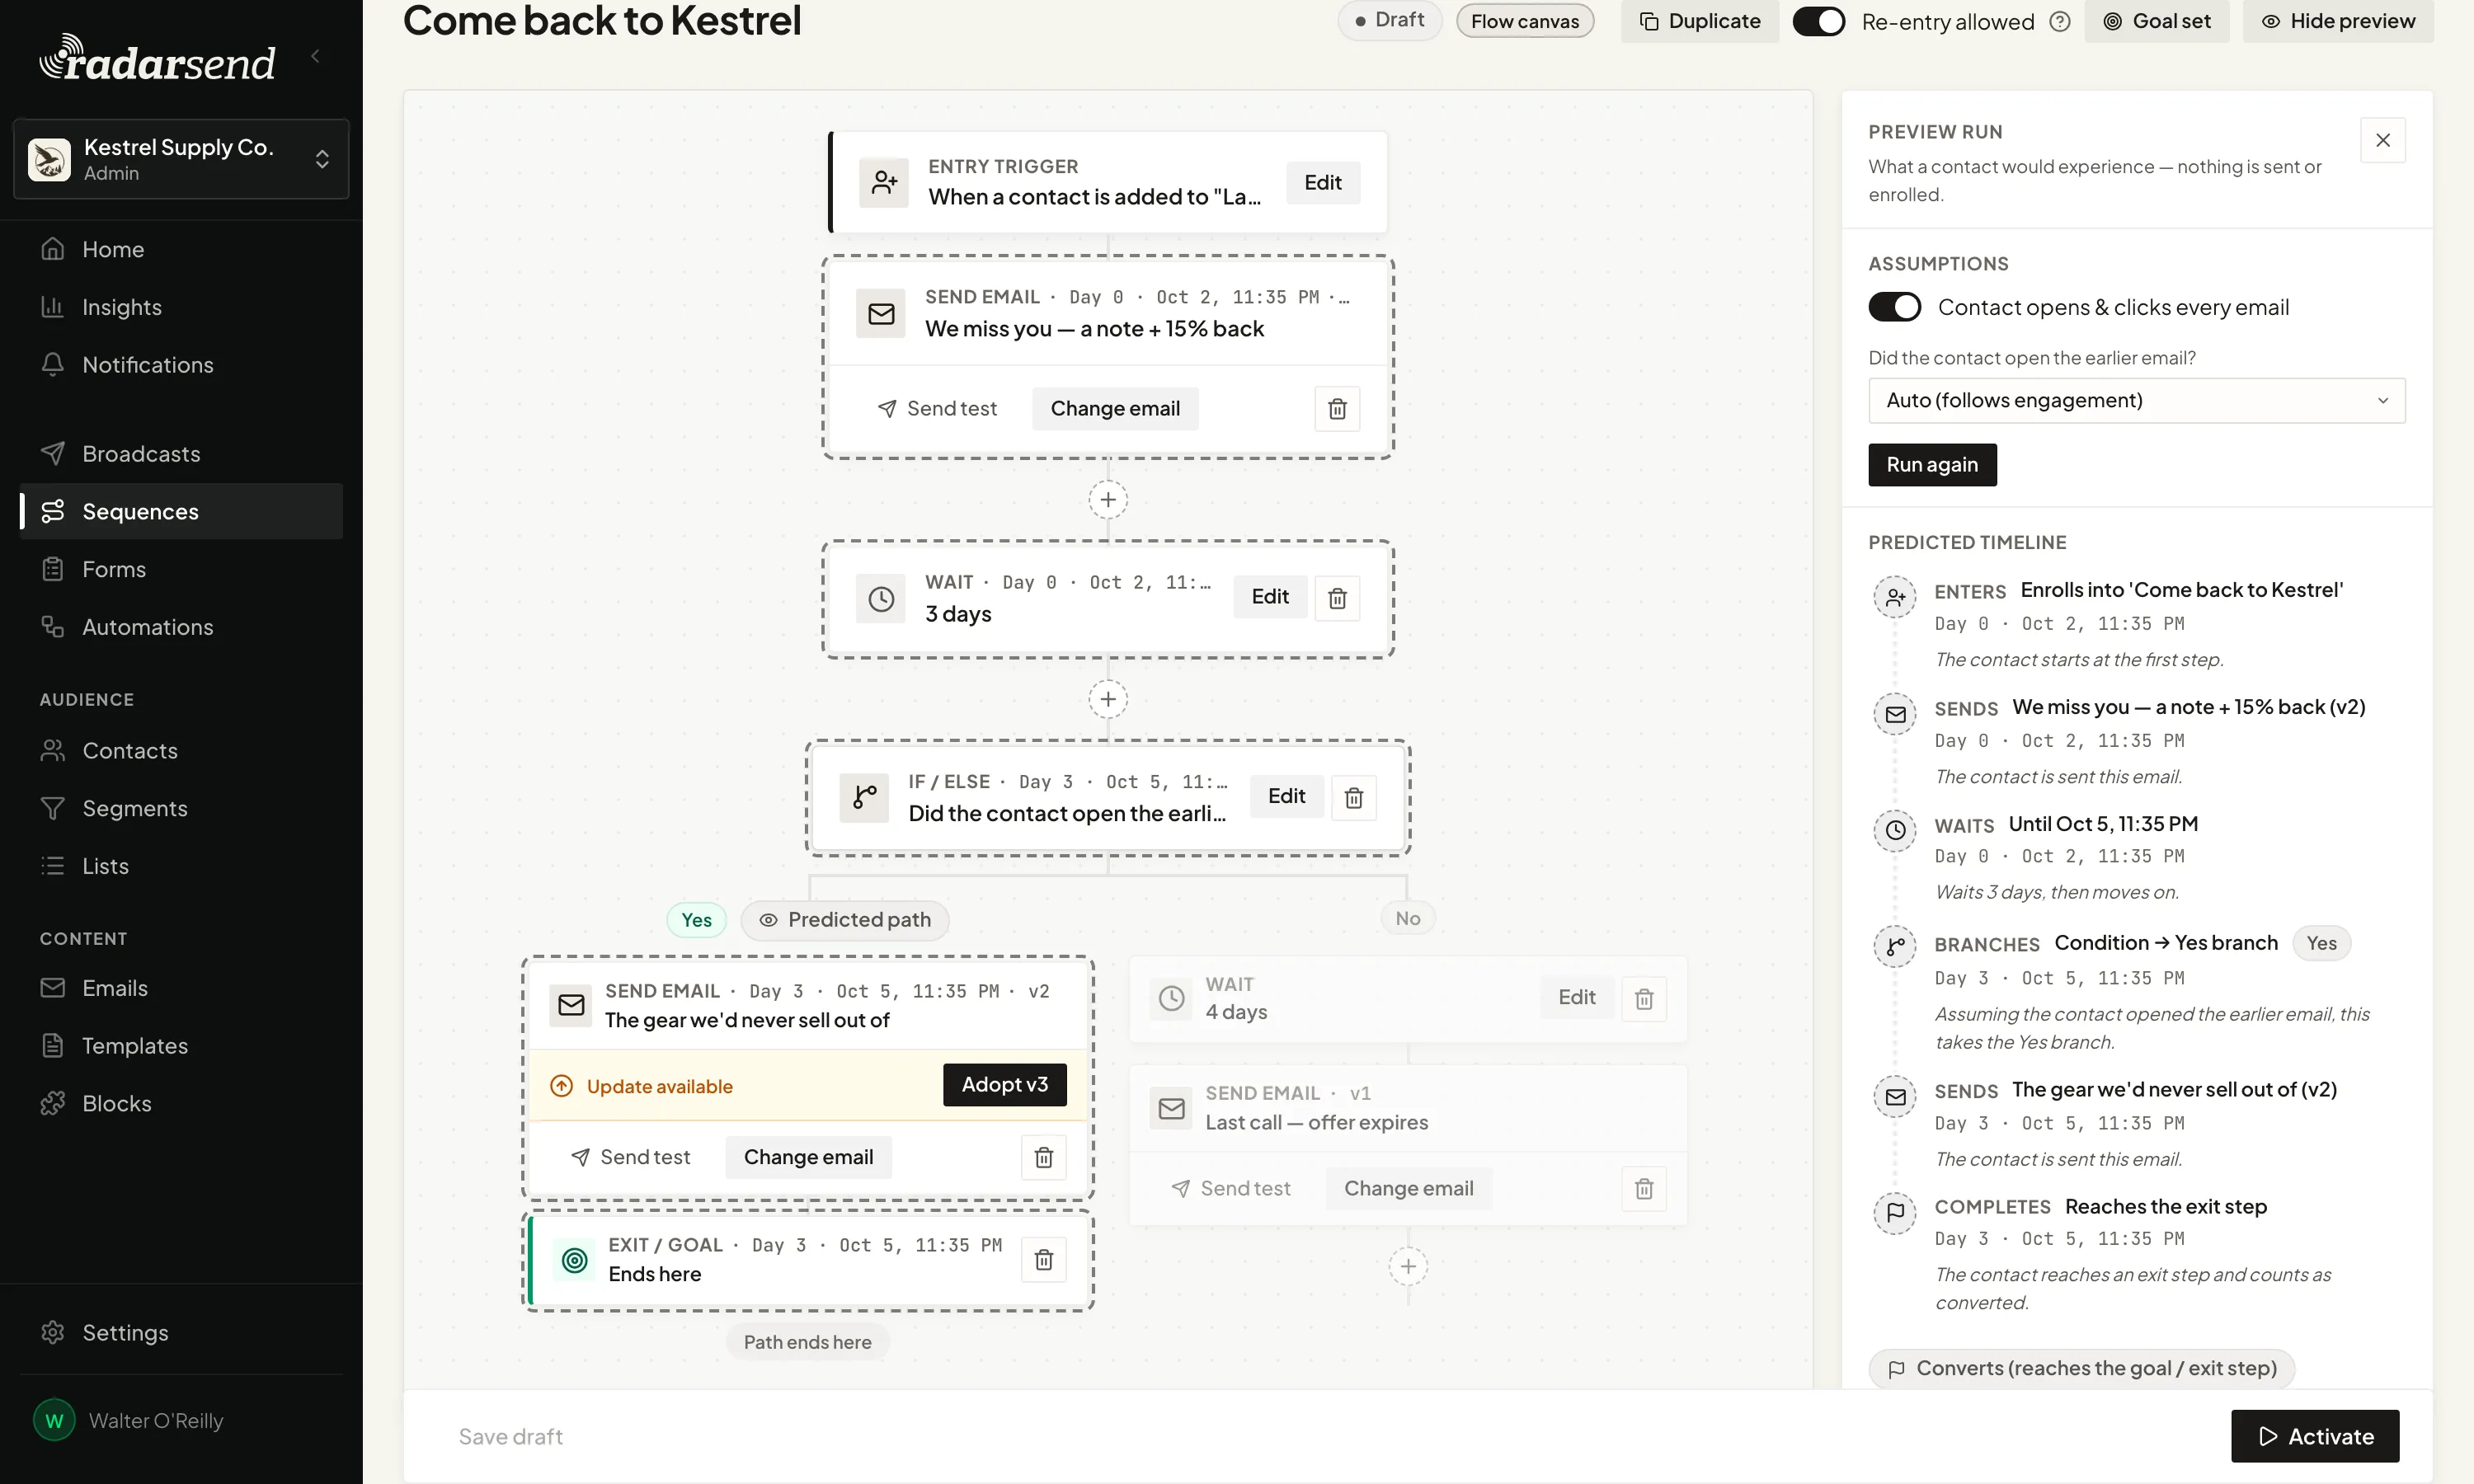The image size is (2474, 1484).
Task: Click the Entry Trigger contact icon
Action: (x=884, y=183)
